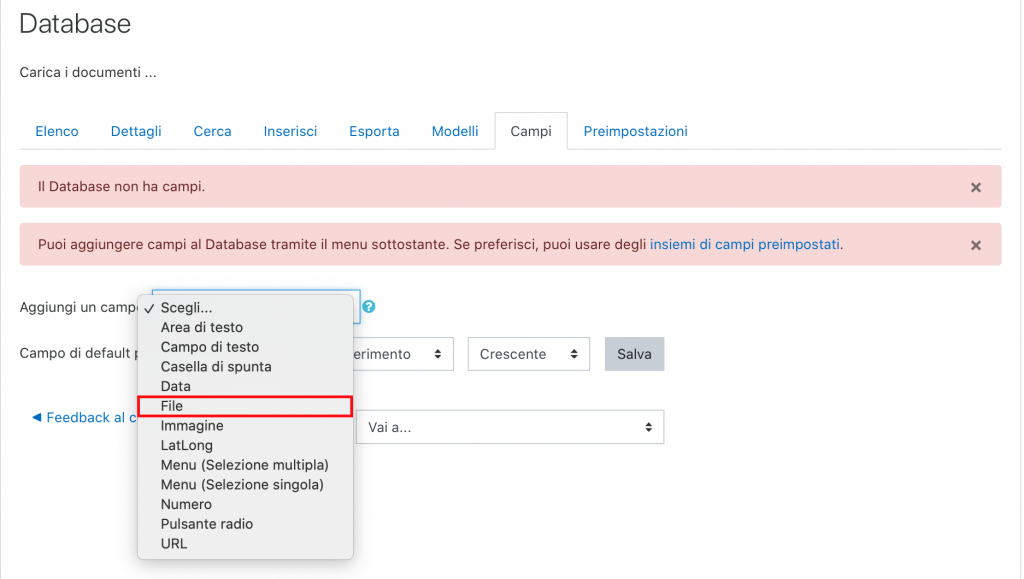Open the Inserisci tab
The height and width of the screenshot is (579, 1024).
point(290,131)
